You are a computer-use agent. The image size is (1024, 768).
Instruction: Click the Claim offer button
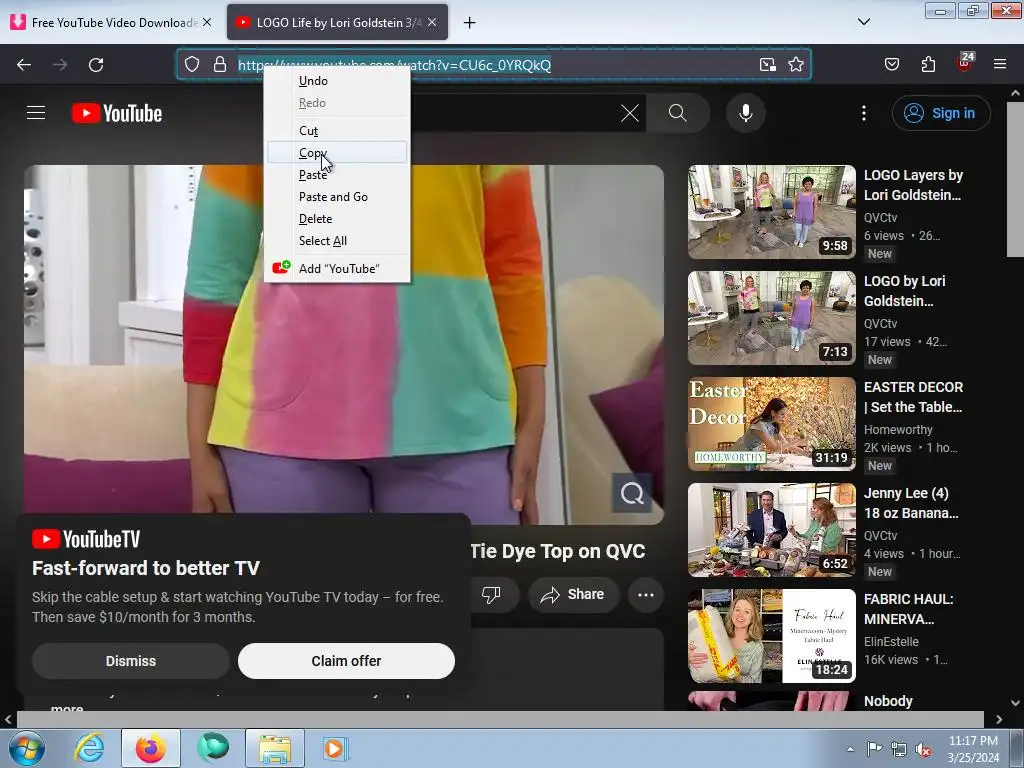pyautogui.click(x=346, y=661)
